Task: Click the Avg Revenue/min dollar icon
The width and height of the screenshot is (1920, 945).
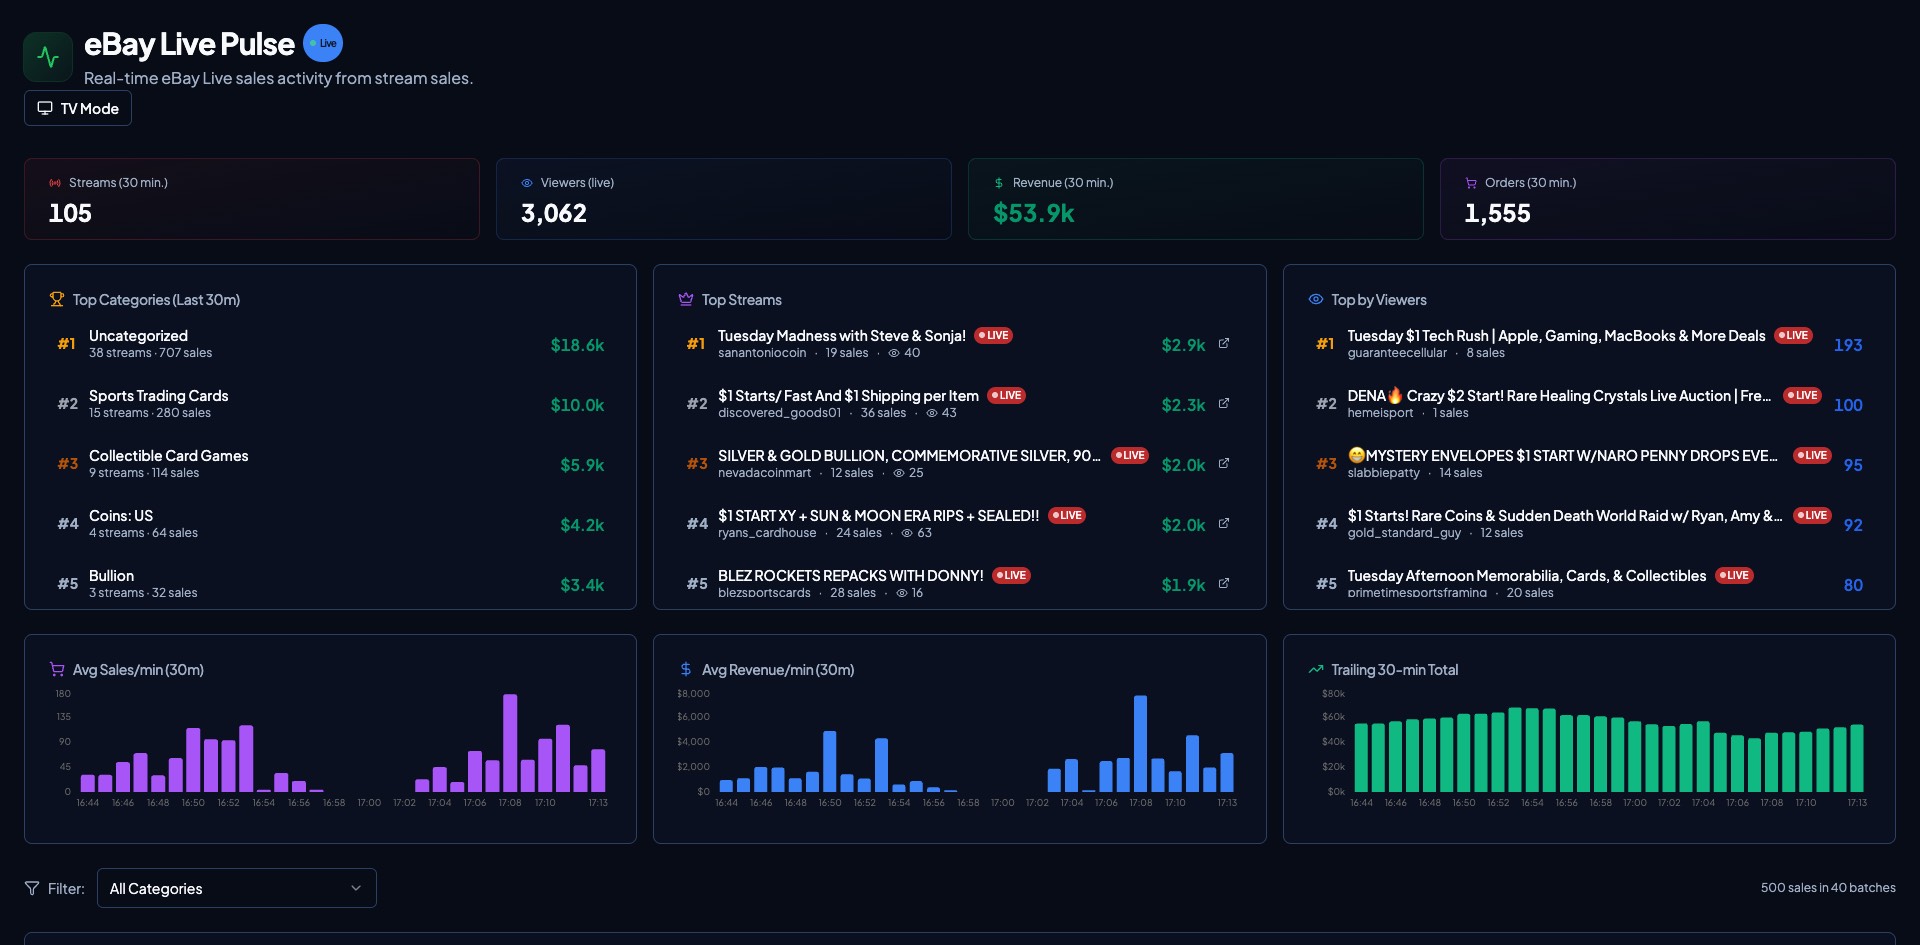Action: [686, 669]
